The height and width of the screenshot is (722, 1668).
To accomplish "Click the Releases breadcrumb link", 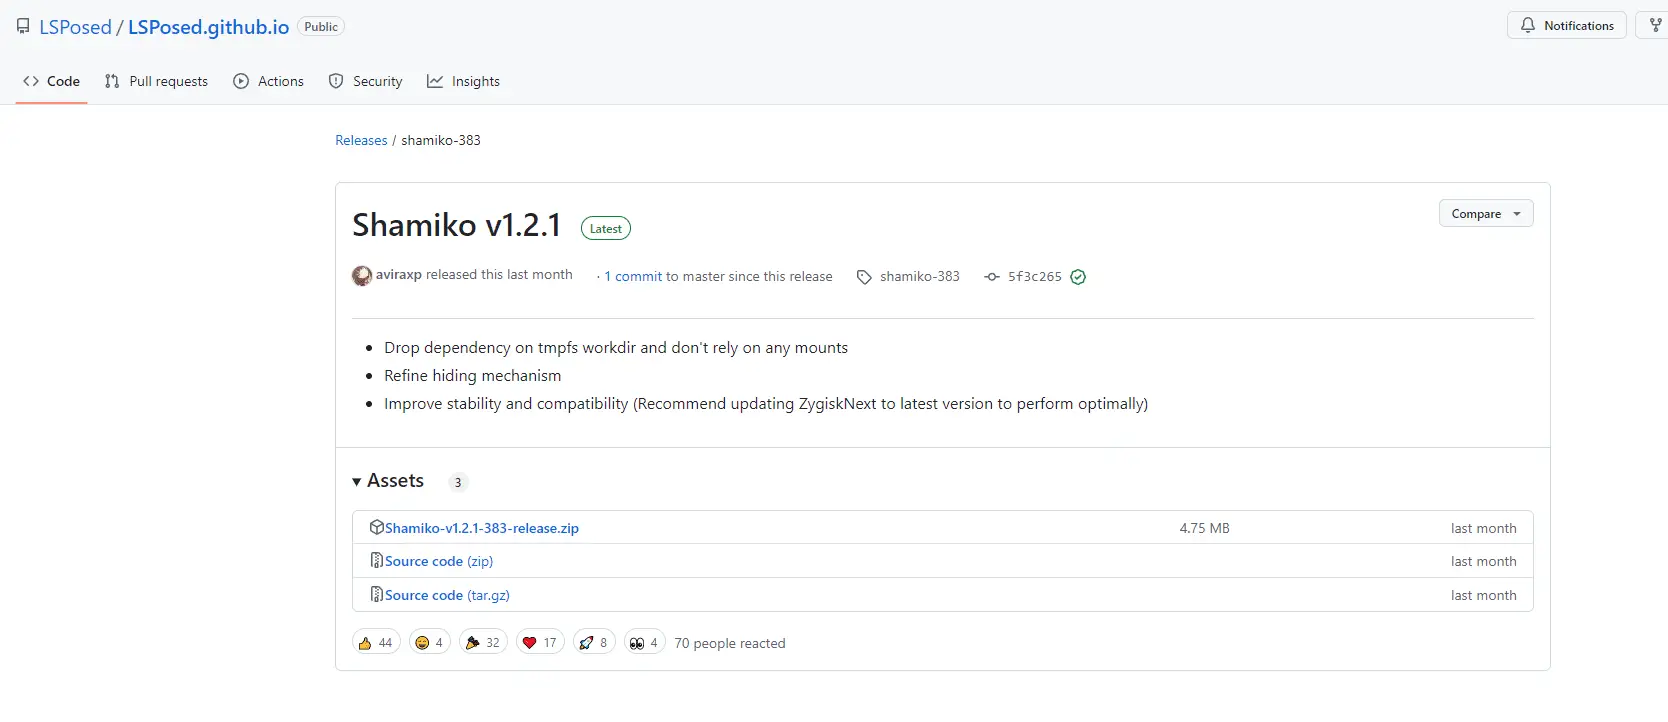I will pyautogui.click(x=361, y=140).
